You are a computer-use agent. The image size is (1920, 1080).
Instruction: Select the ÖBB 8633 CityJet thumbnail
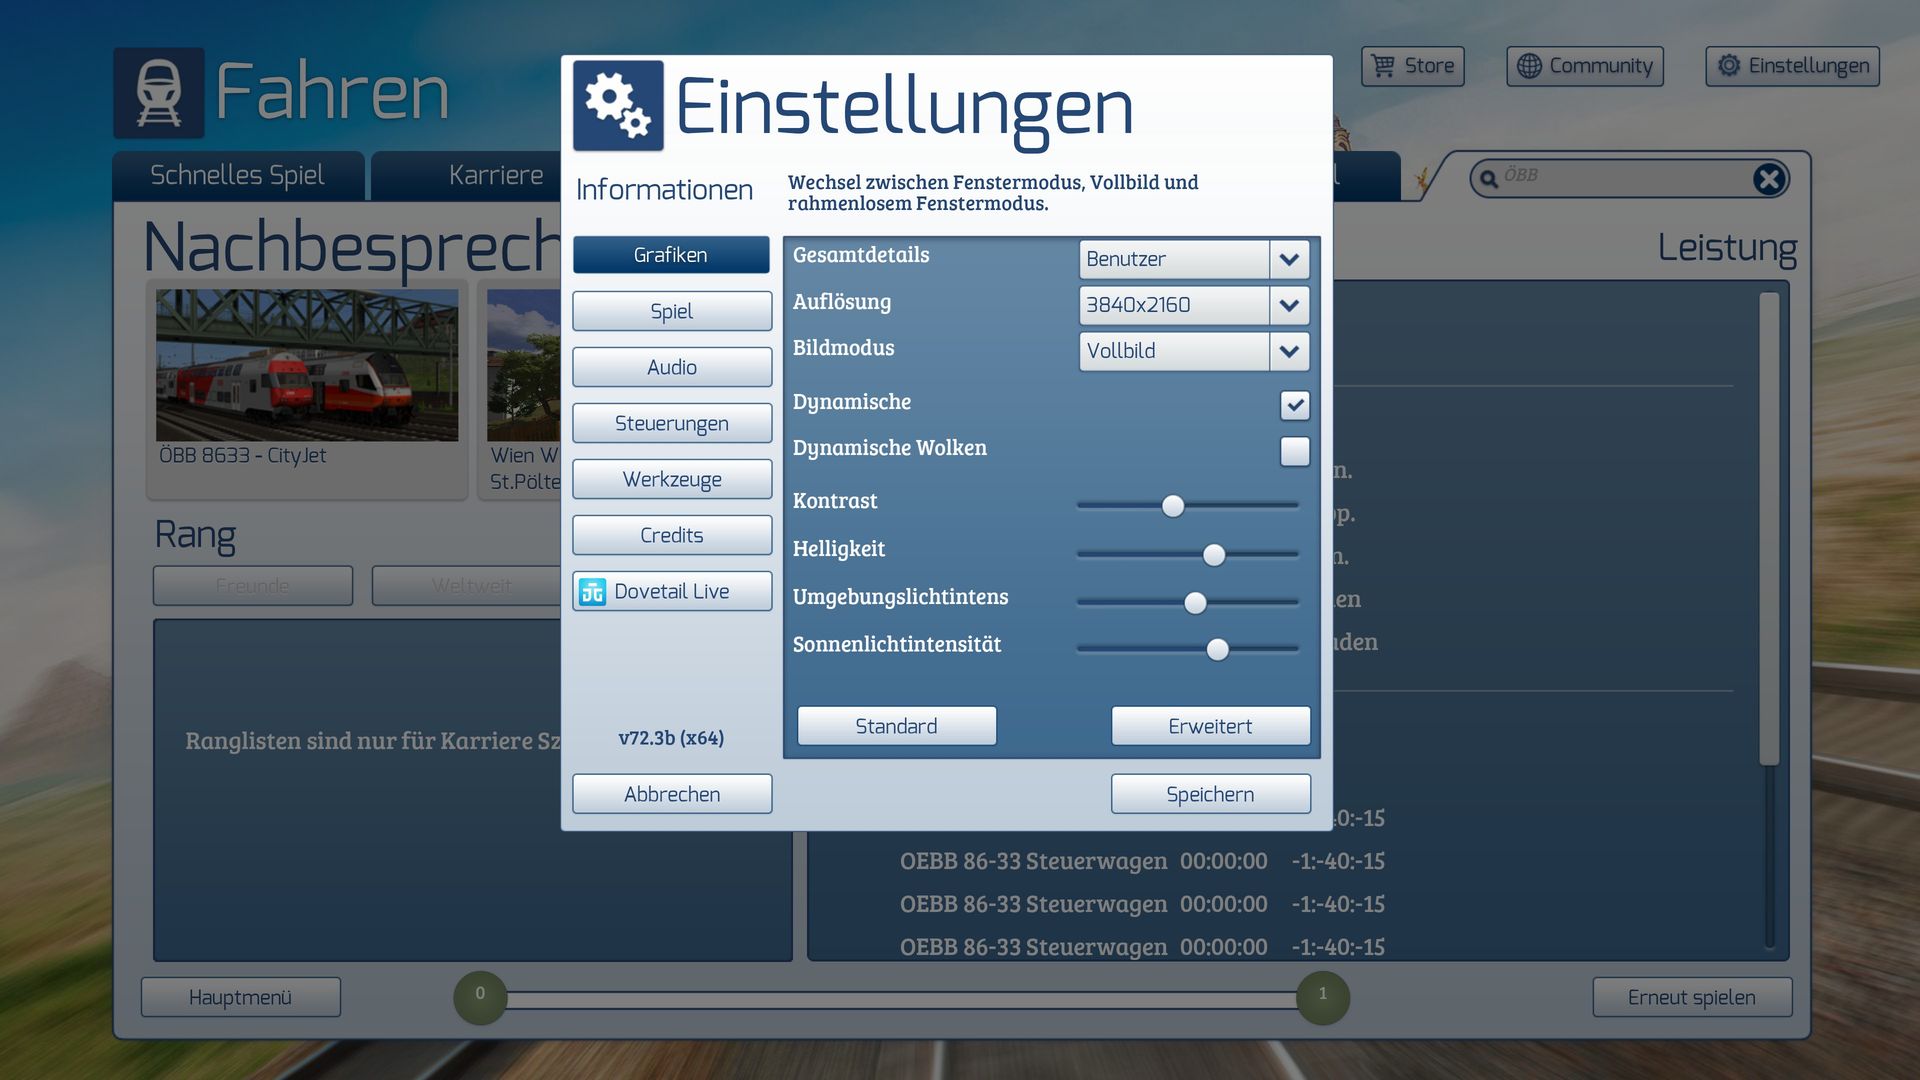tap(307, 366)
